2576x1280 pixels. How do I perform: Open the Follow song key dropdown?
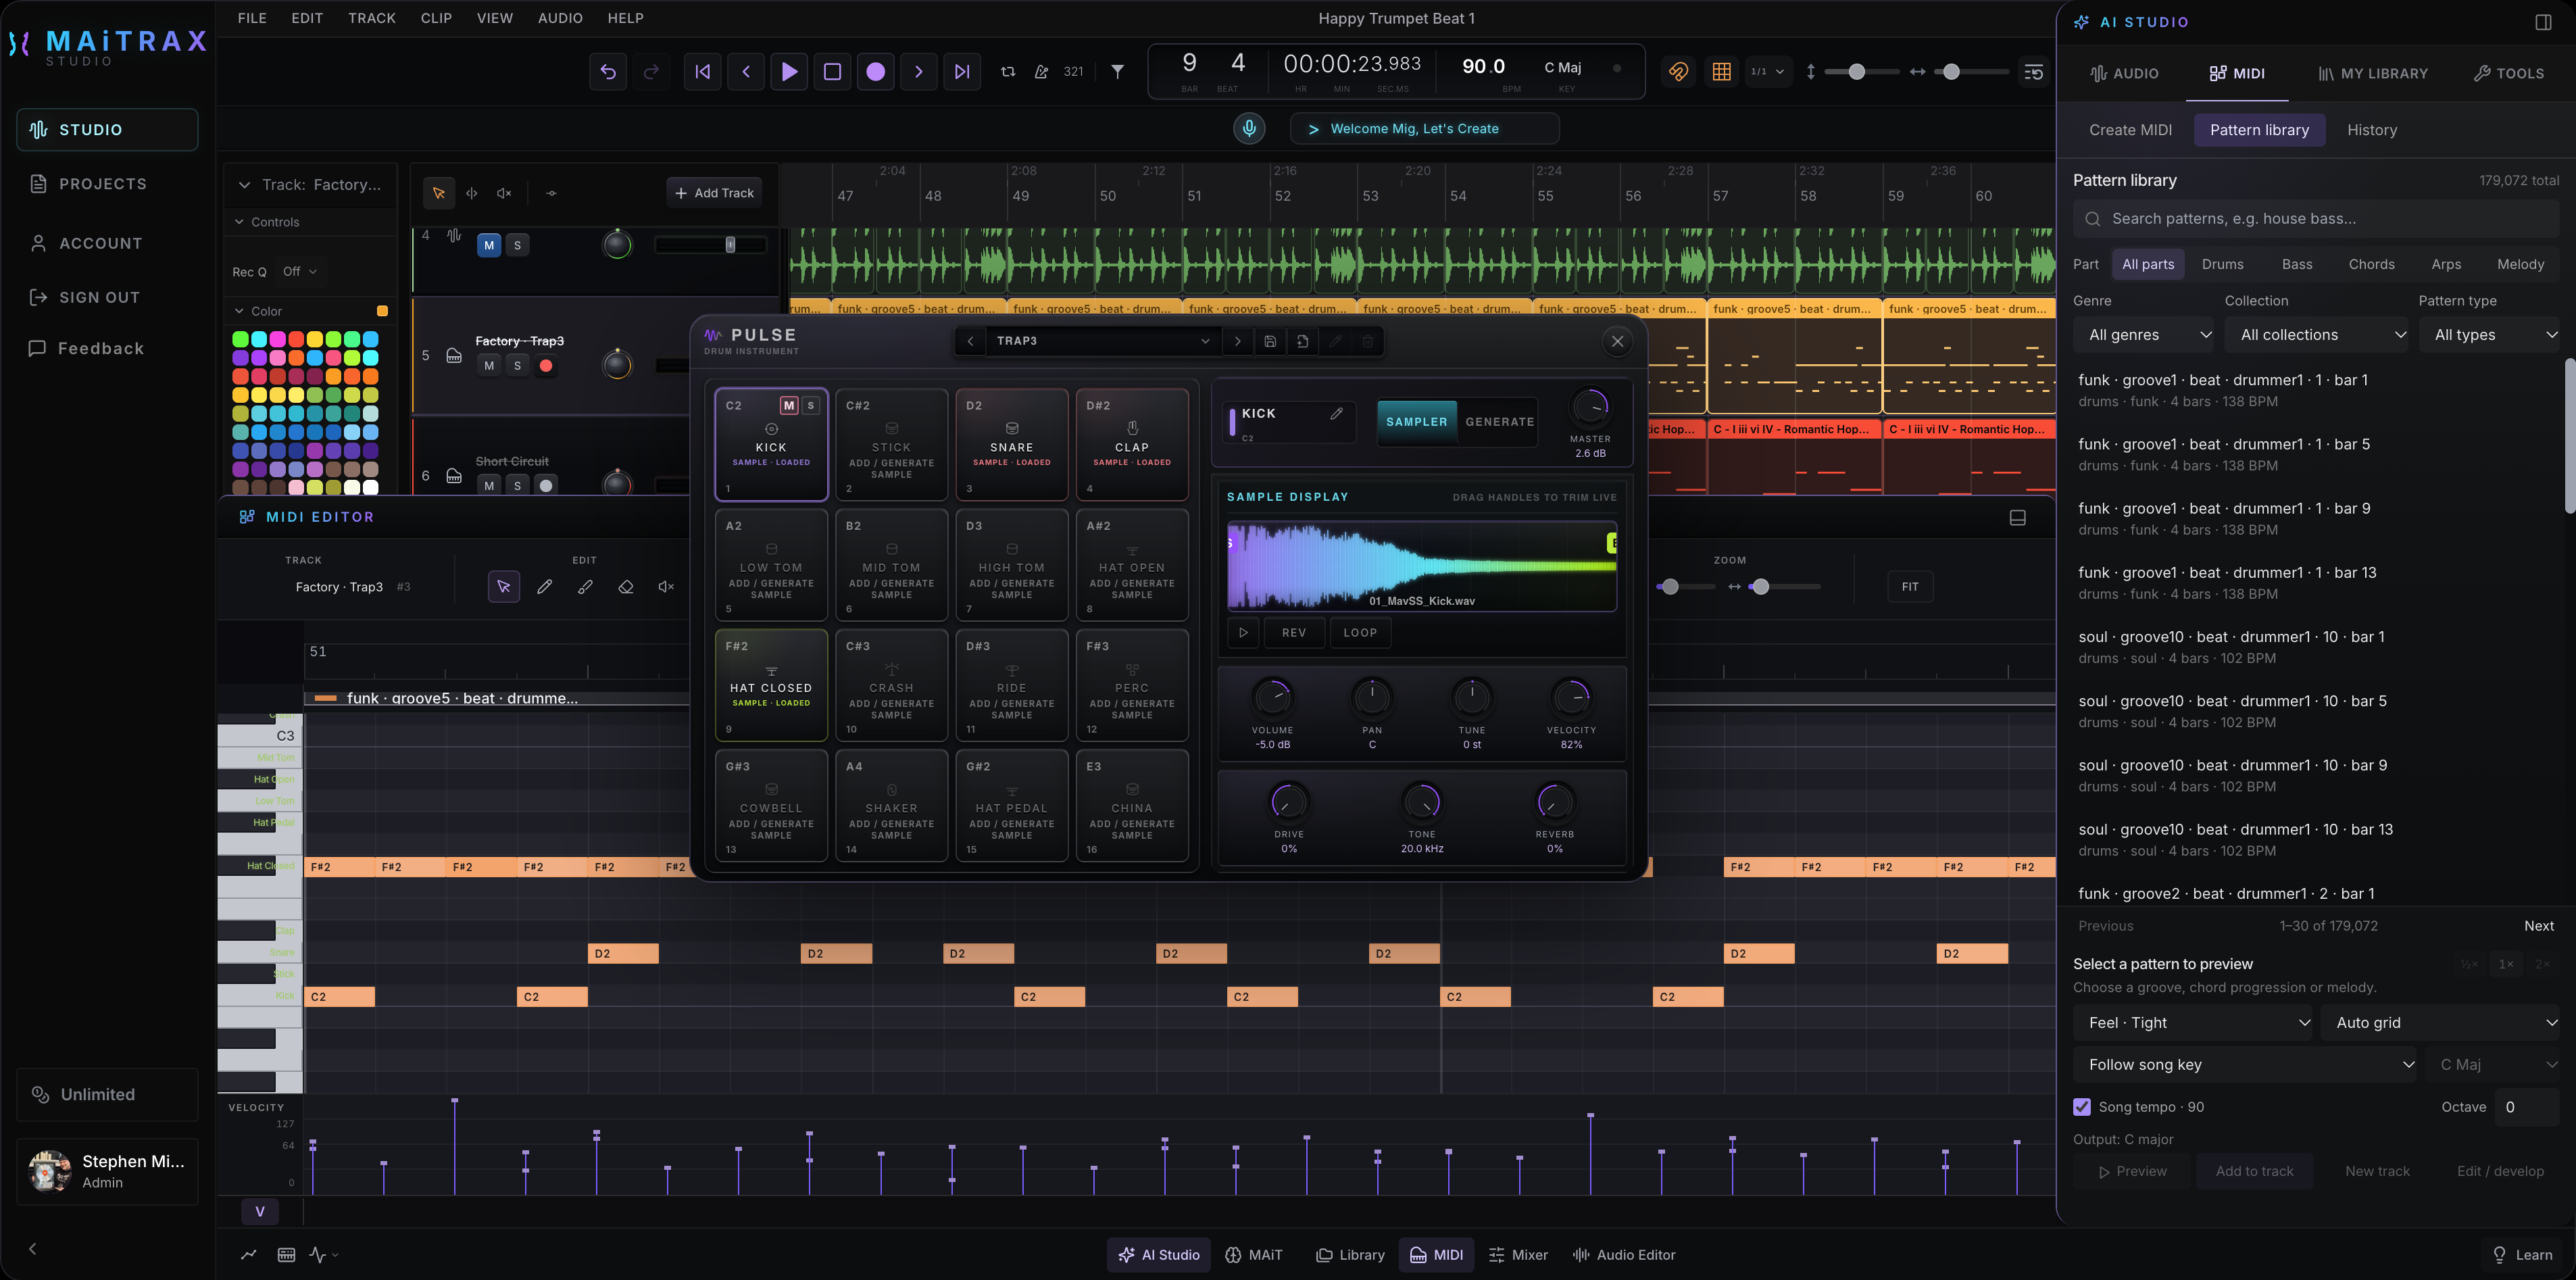(x=2246, y=1065)
